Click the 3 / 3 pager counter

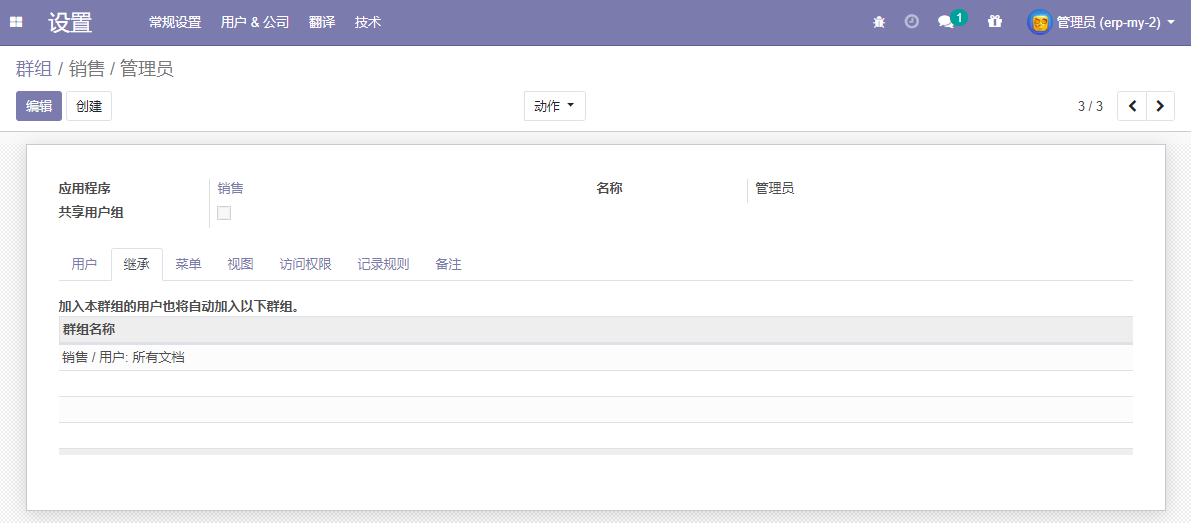click(1090, 106)
